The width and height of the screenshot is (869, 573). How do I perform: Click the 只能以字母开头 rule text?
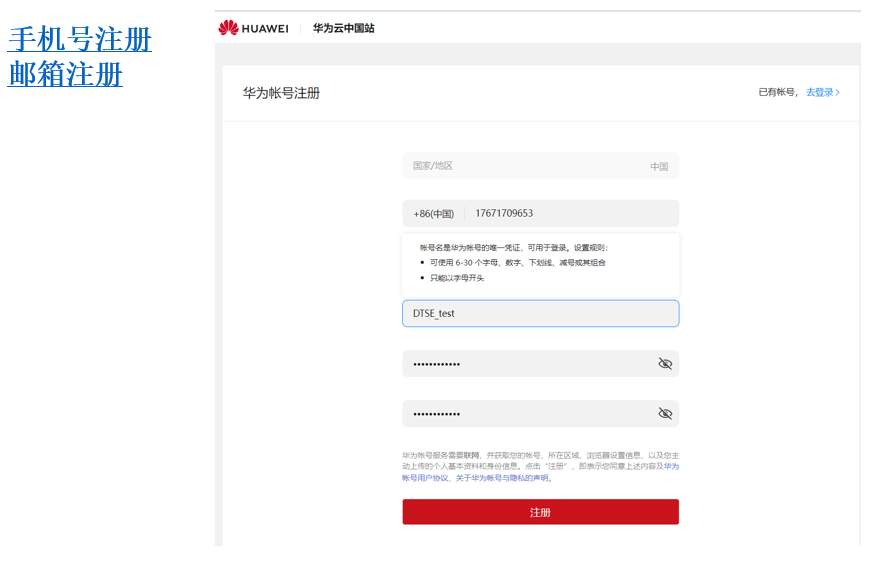[x=457, y=278]
